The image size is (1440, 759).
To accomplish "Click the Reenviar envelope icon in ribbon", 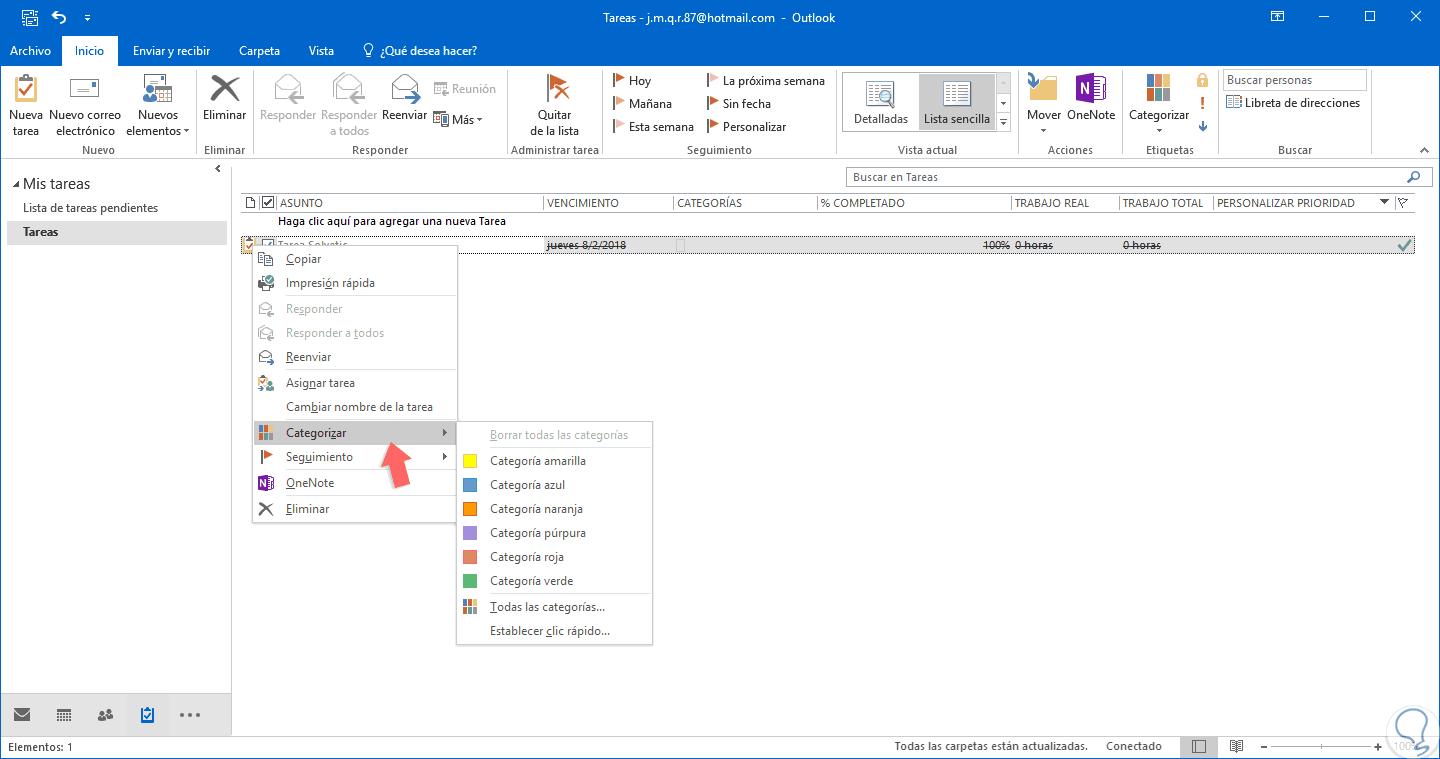I will (404, 89).
